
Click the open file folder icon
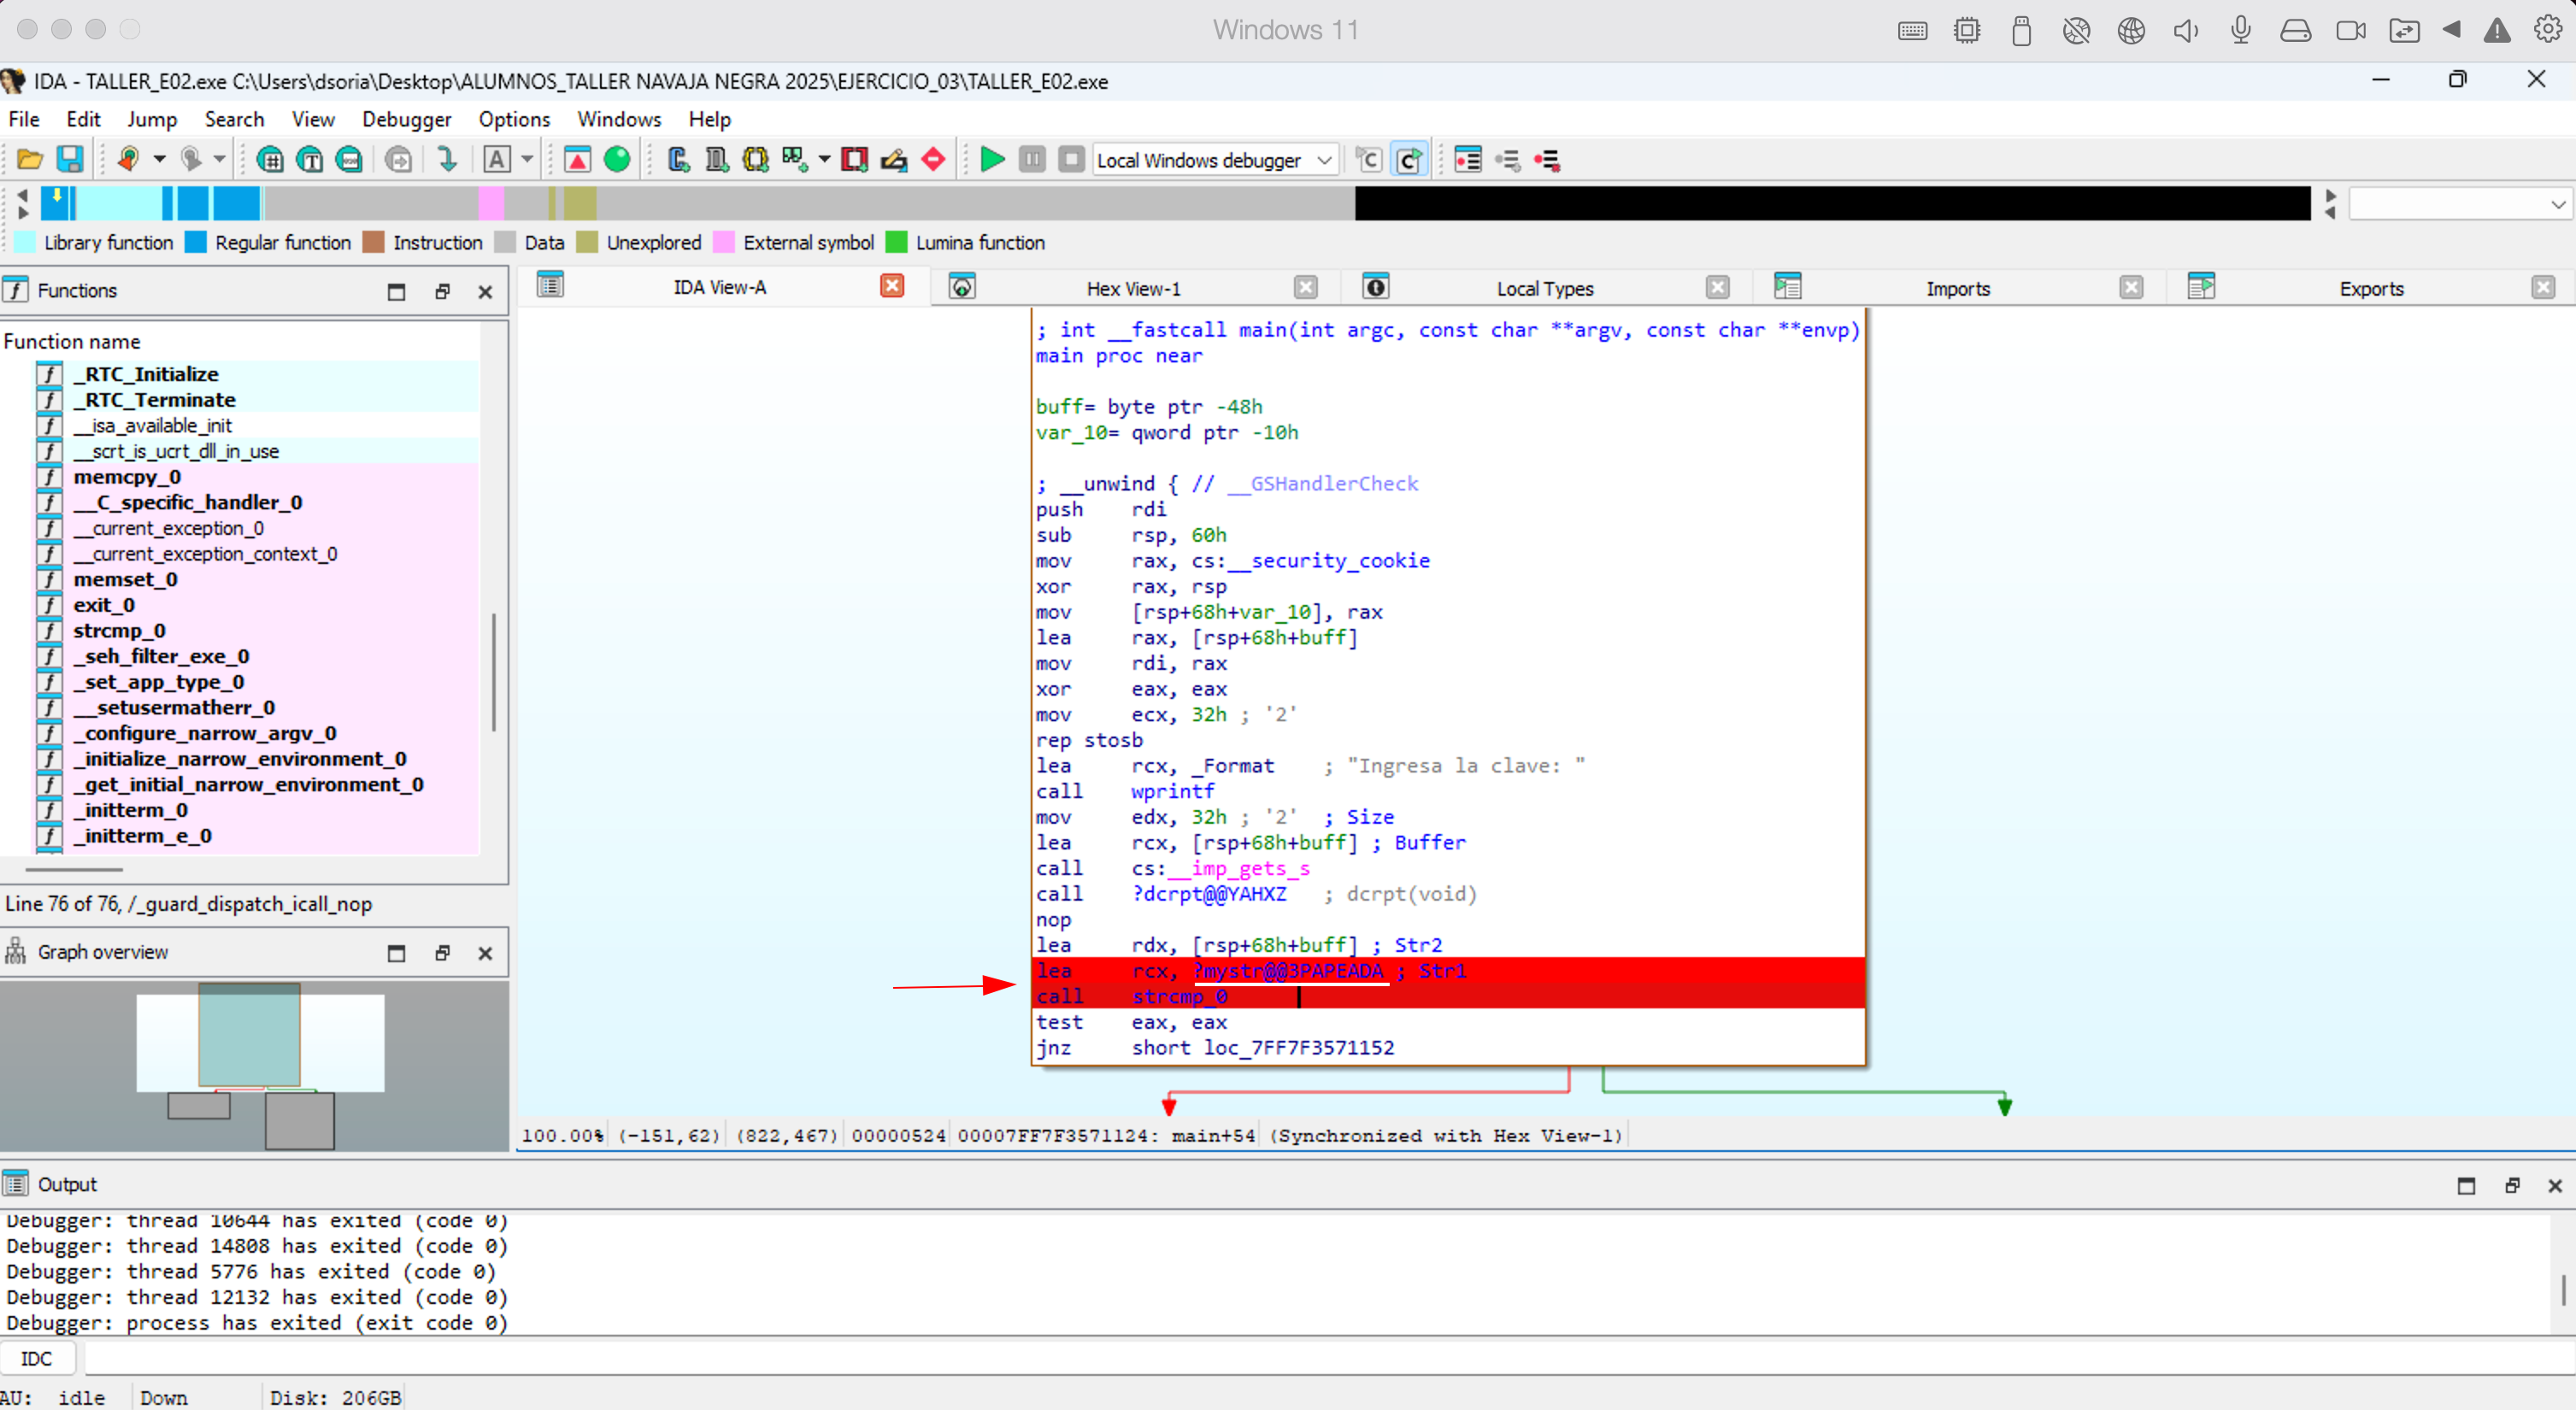click(x=29, y=160)
